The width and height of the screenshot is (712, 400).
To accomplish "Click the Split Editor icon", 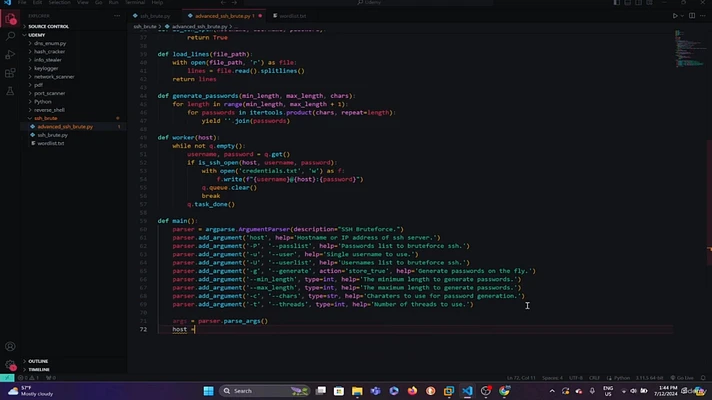I will pyautogui.click(x=693, y=16).
